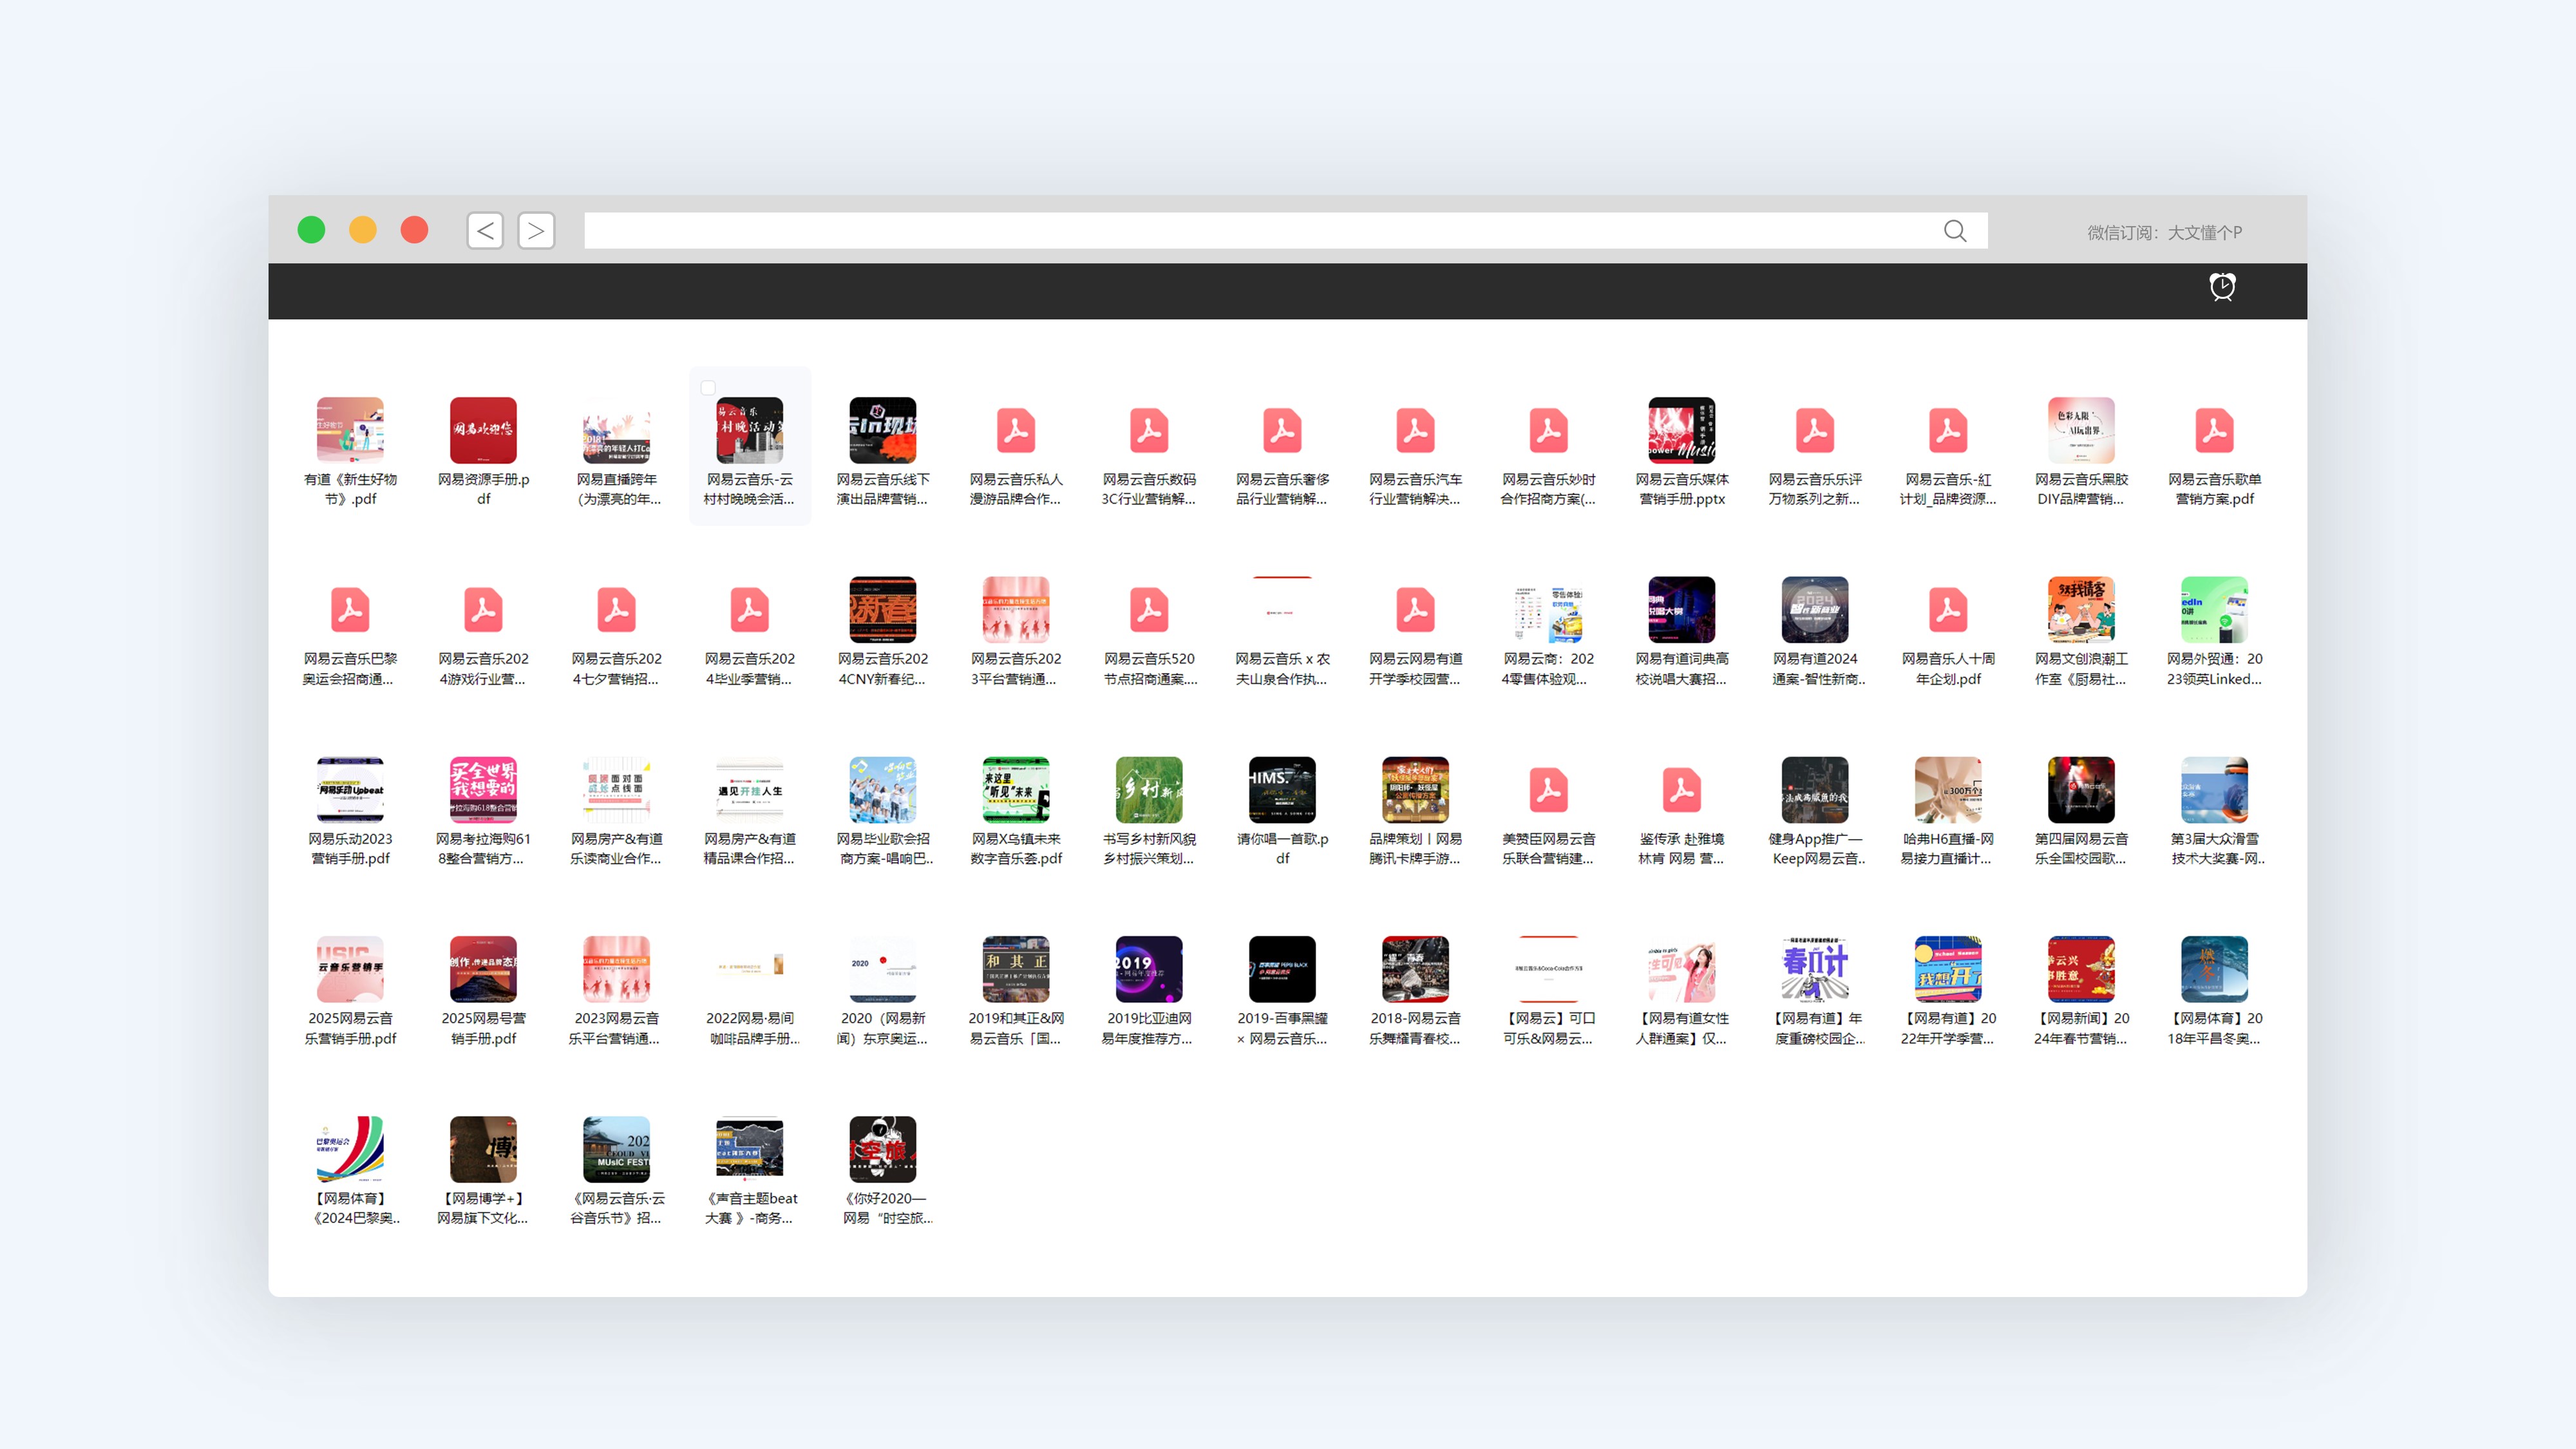Open the 网易云音乐巴黎奥运会招商 PDF icon
The width and height of the screenshot is (2576, 1449).
click(x=350, y=610)
